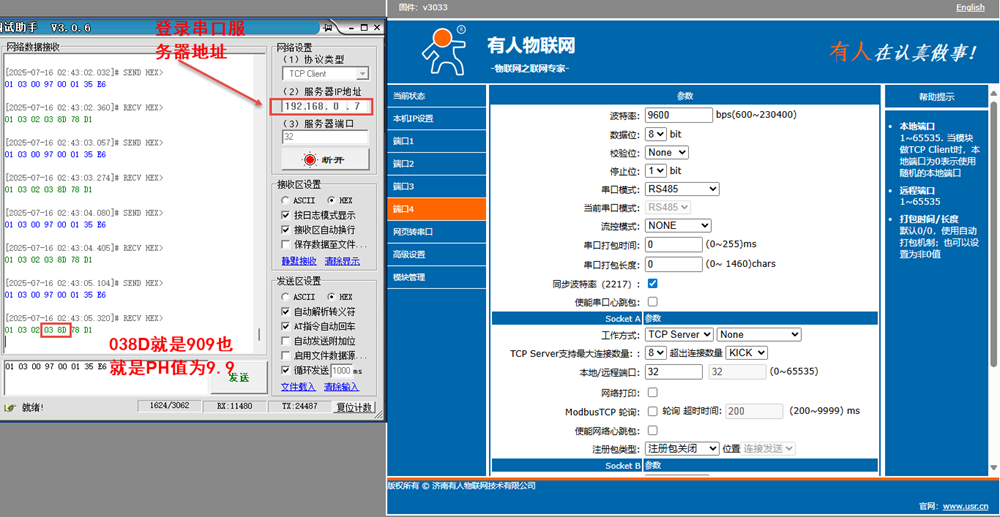This screenshot has width=1000, height=517.
Task: Open 网页转串口 in web sidebar
Action: (436, 232)
